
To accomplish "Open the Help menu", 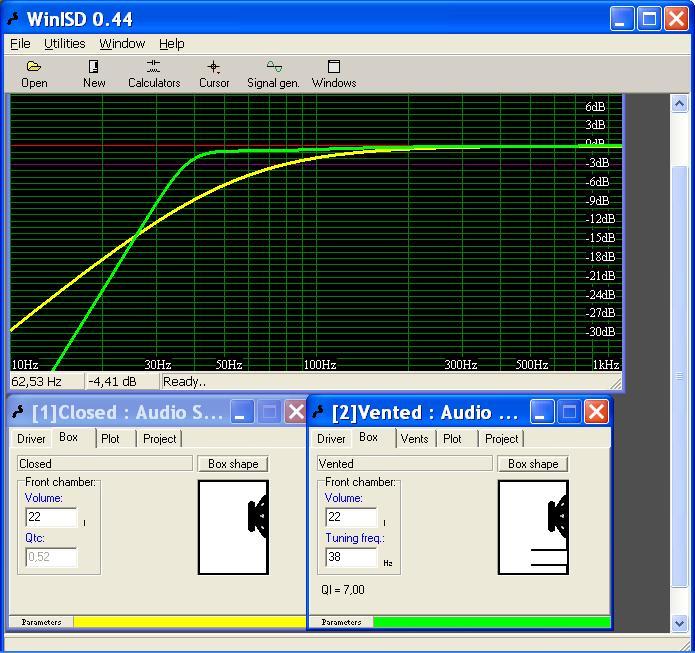I will 172,44.
